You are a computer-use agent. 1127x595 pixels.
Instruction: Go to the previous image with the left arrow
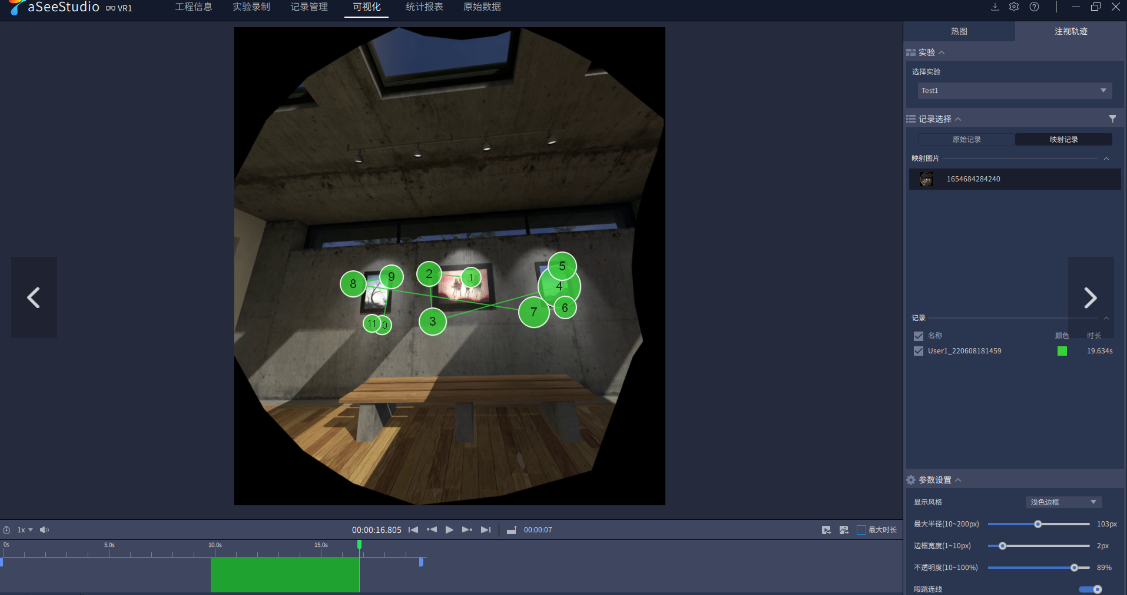click(x=34, y=297)
